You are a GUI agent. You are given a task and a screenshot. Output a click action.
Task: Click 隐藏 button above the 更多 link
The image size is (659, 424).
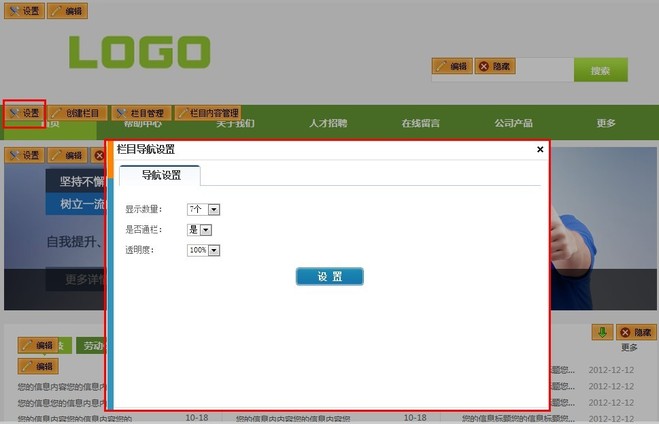[x=636, y=332]
